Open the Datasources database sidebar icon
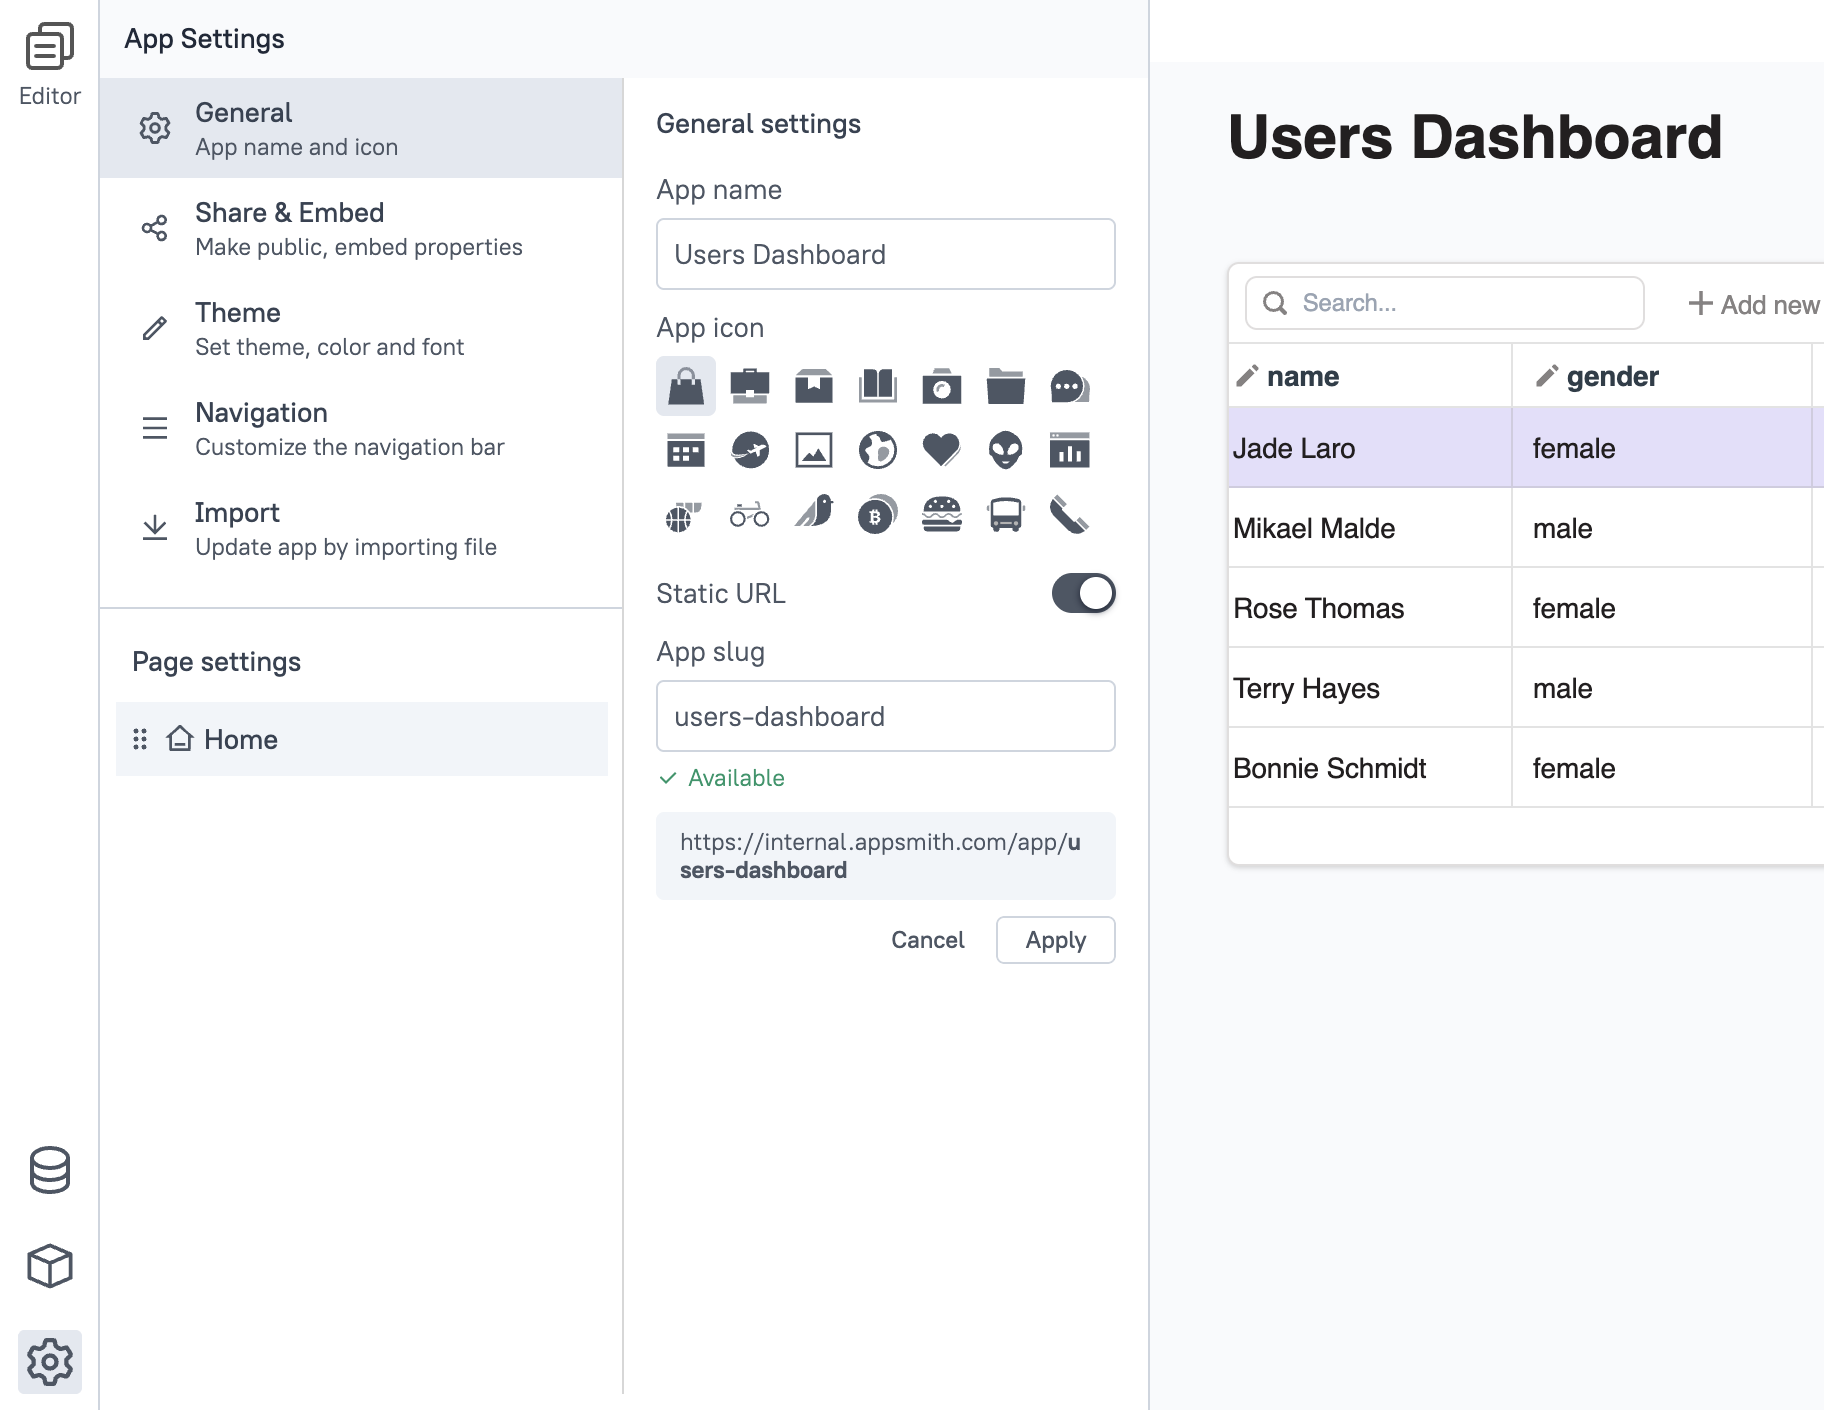Viewport: 1824px width, 1410px height. pos(50,1170)
